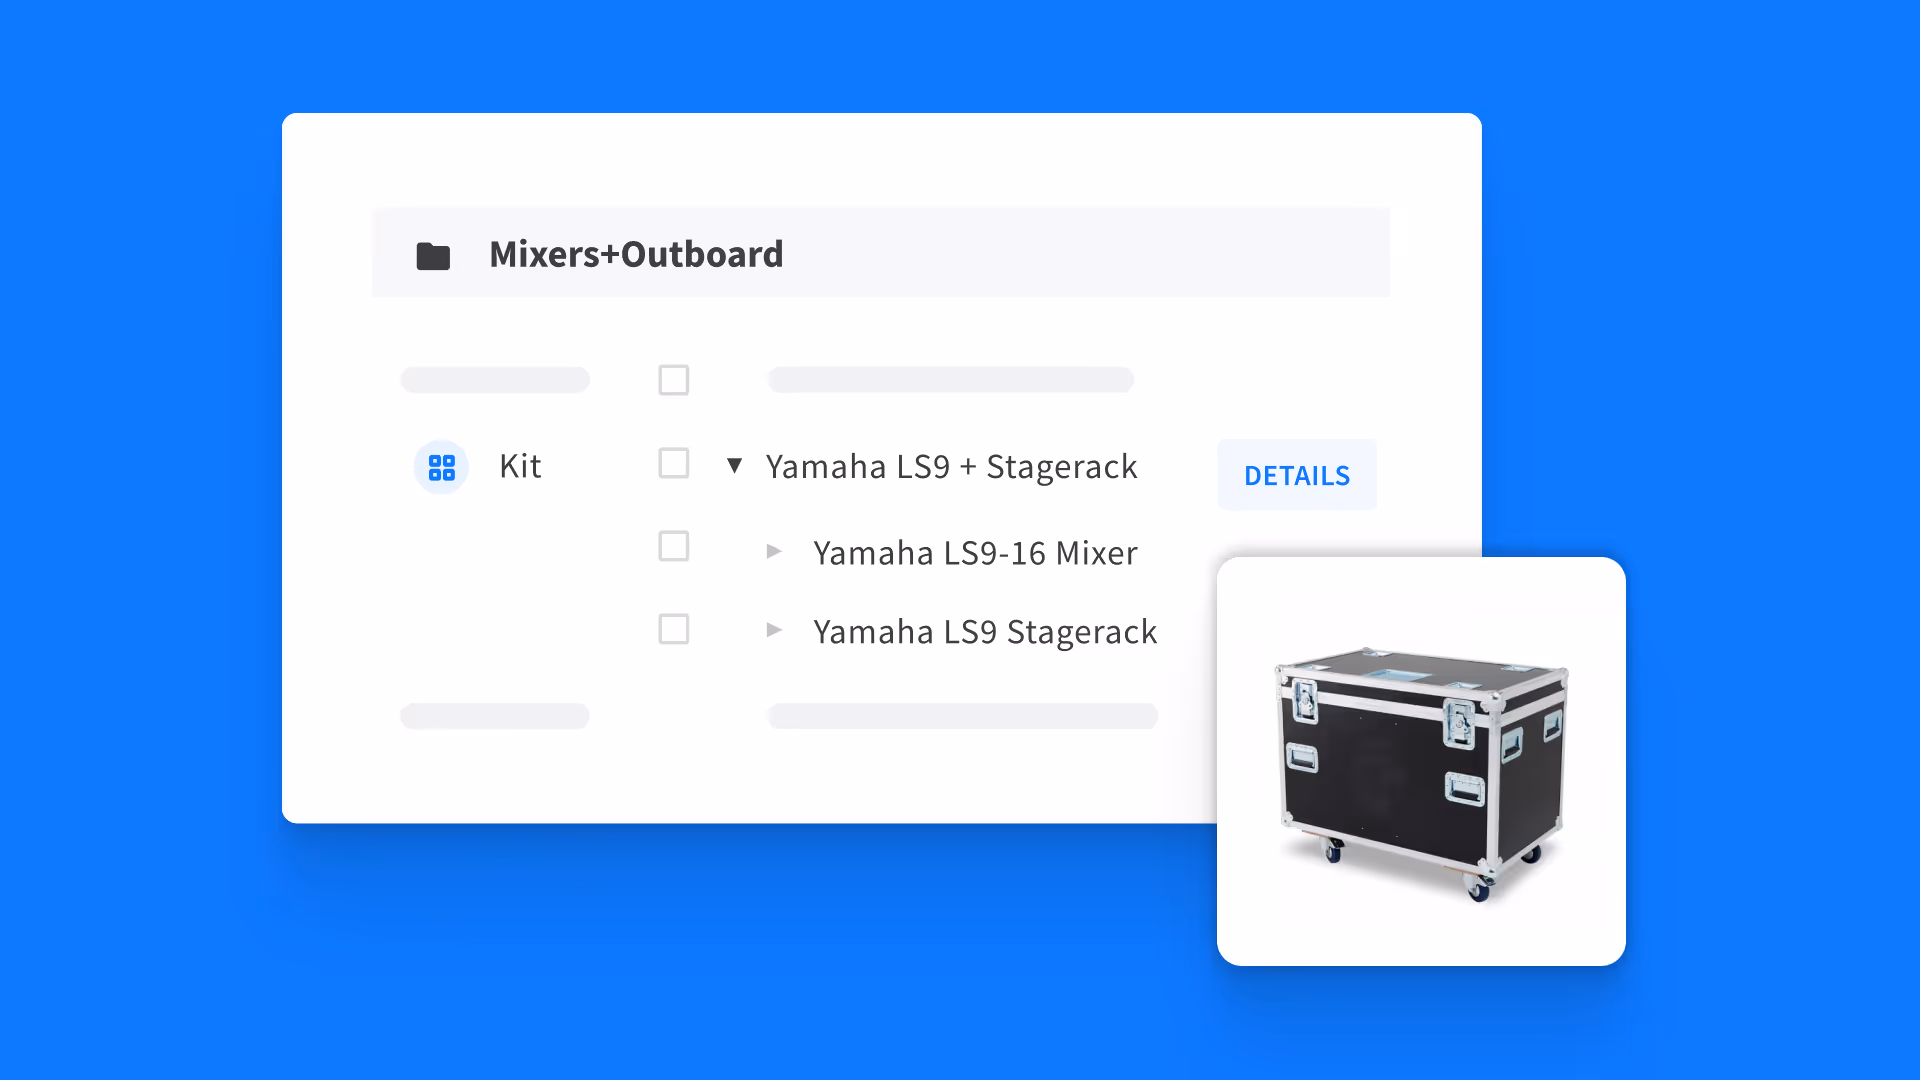Open DETAILS for the Yamaha kit
This screenshot has height=1080, width=1920.
(1297, 475)
